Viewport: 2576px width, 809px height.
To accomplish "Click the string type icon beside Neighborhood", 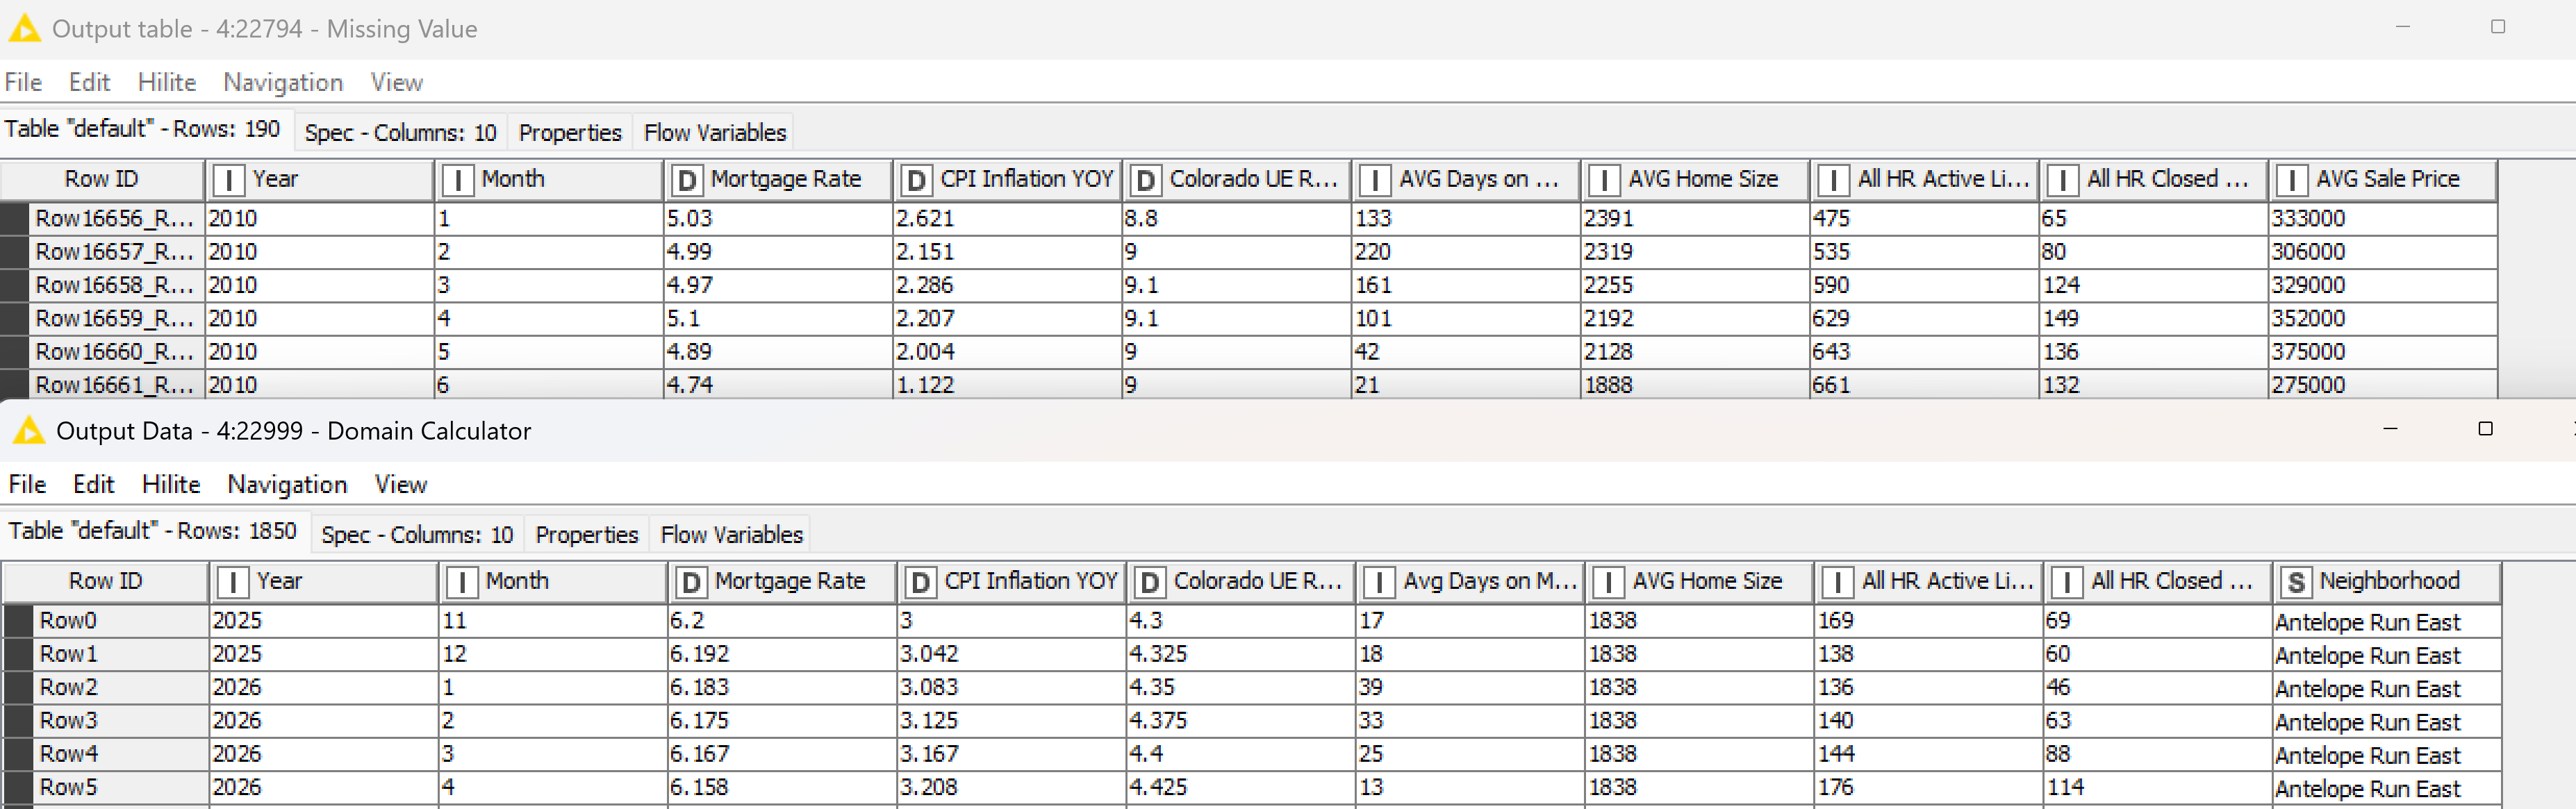I will 2296,582.
